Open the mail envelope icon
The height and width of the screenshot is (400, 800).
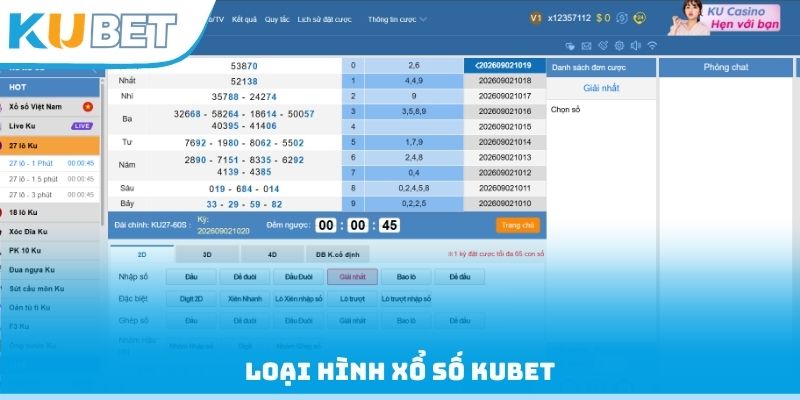586,46
